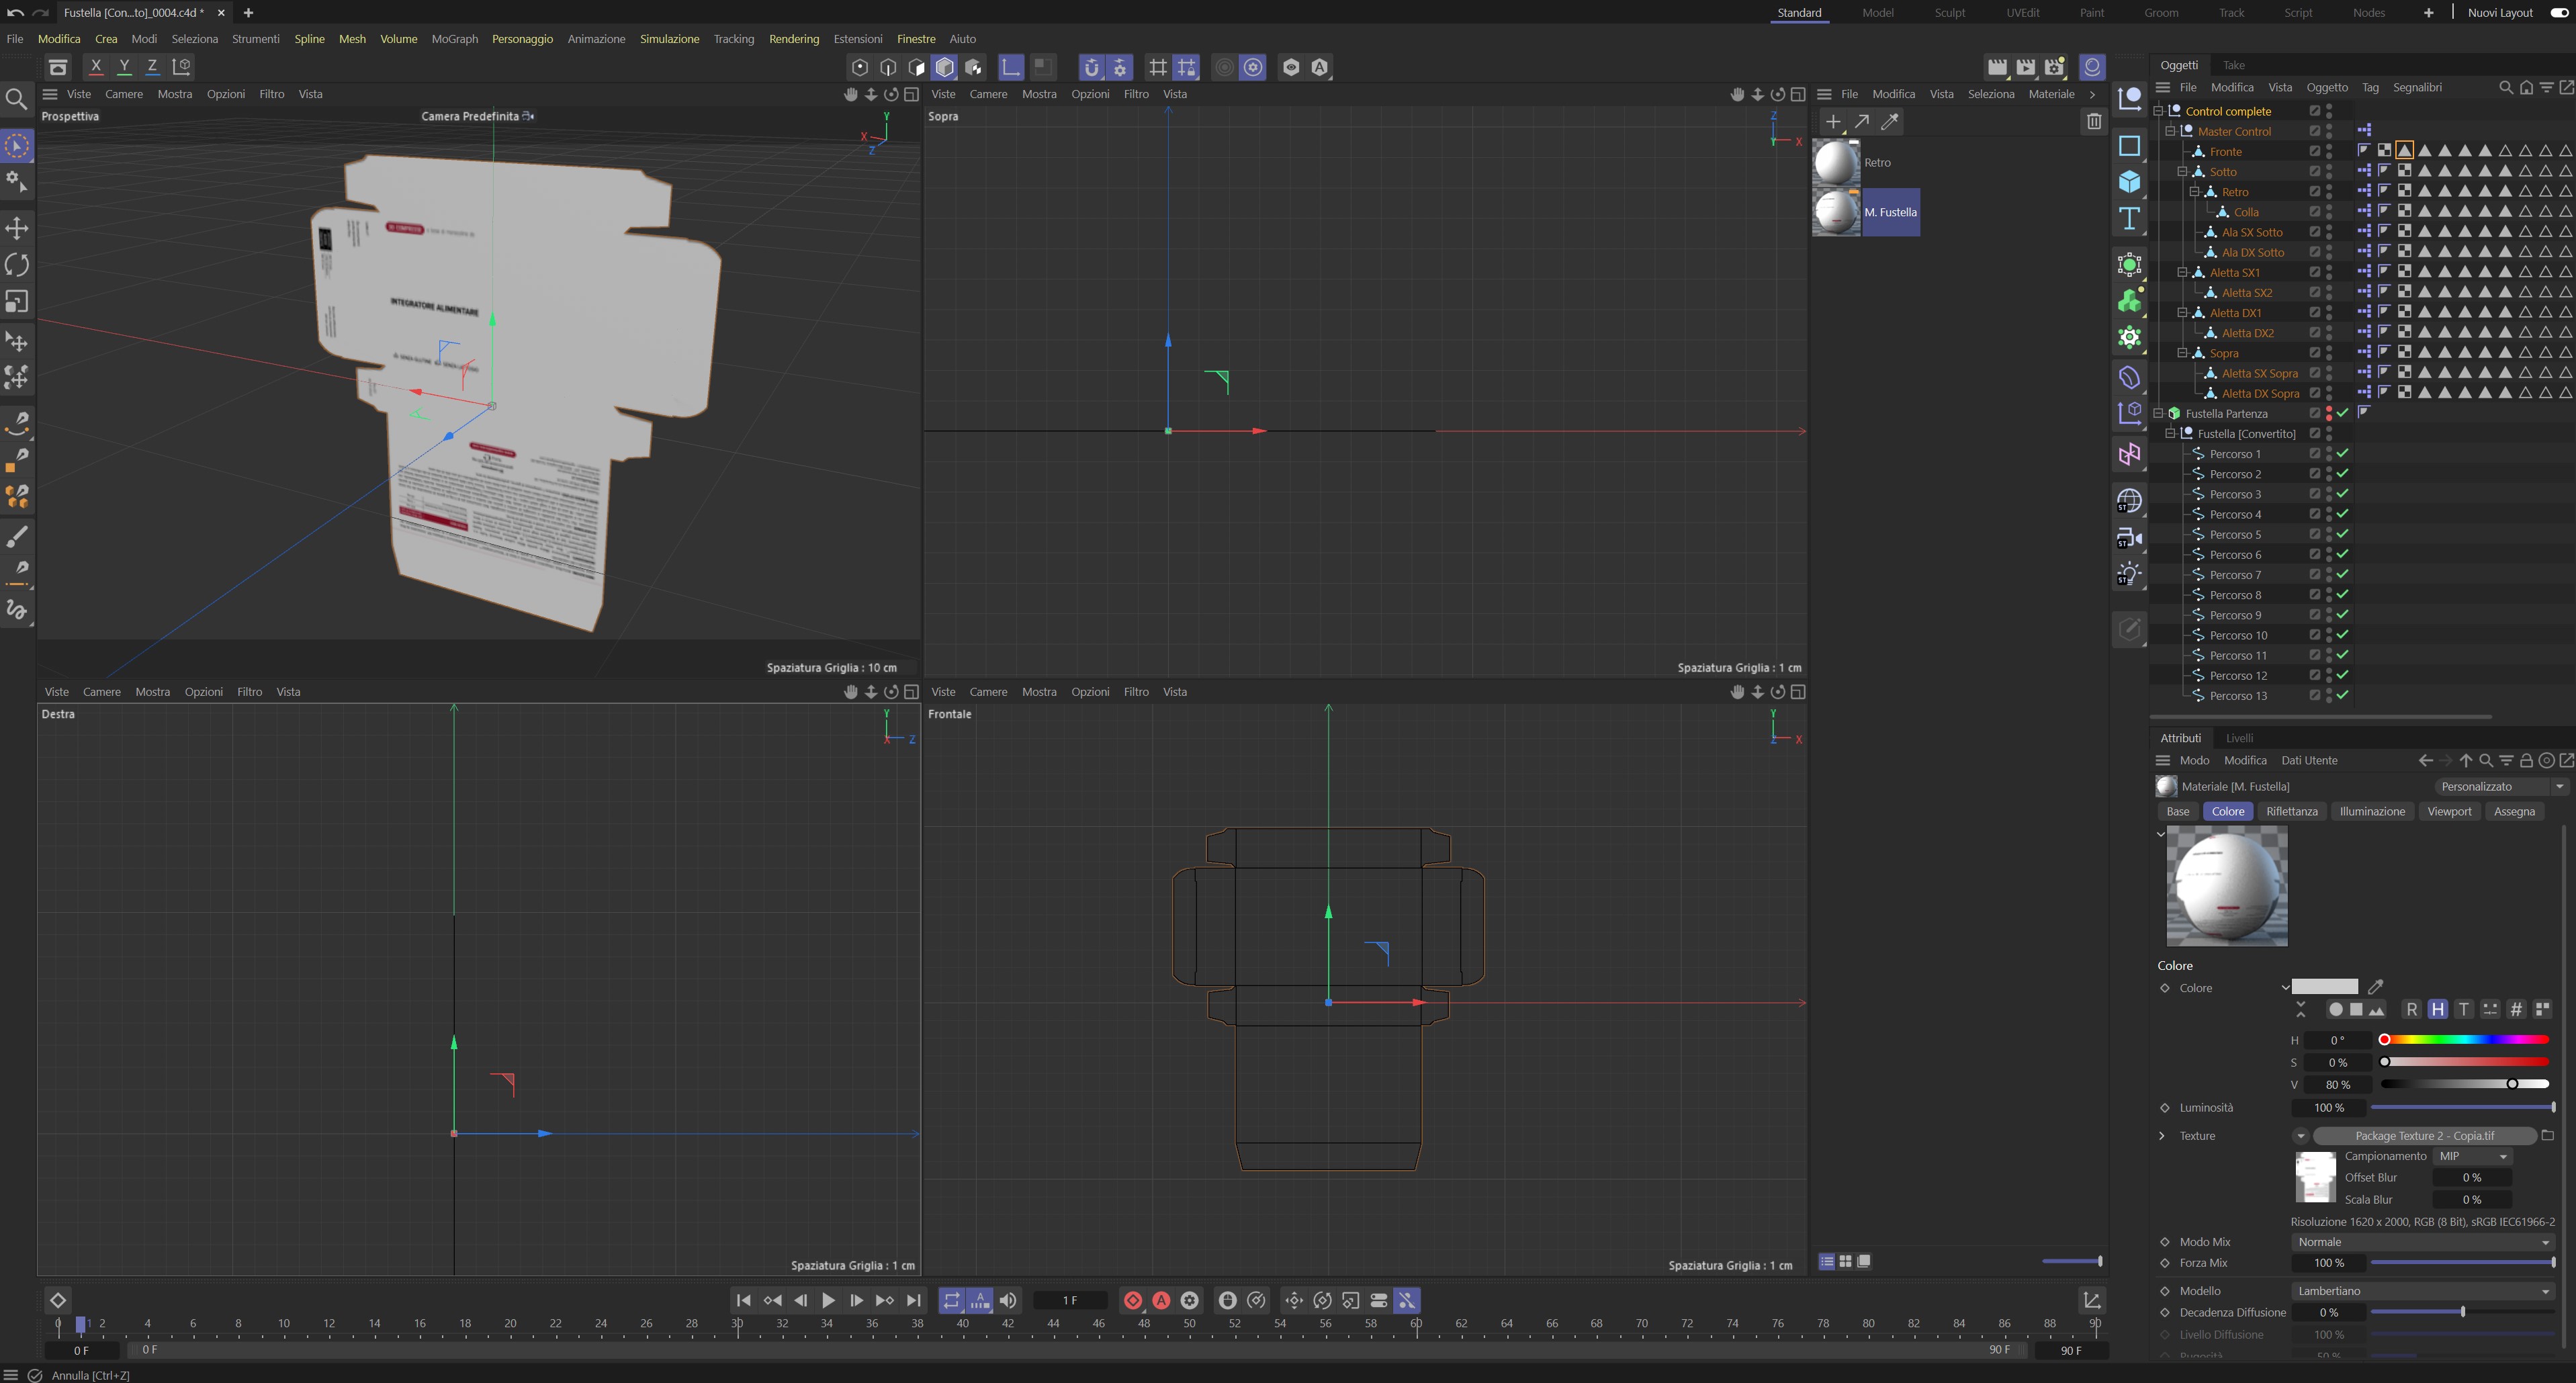The width and height of the screenshot is (2576, 1383).
Task: Open the Modo Mix dropdown
Action: coord(2422,1242)
